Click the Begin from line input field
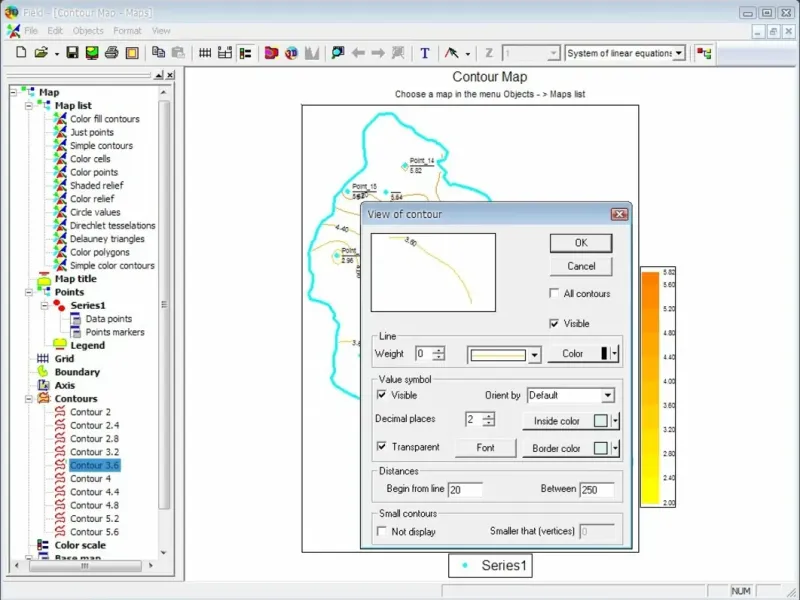 (x=465, y=489)
